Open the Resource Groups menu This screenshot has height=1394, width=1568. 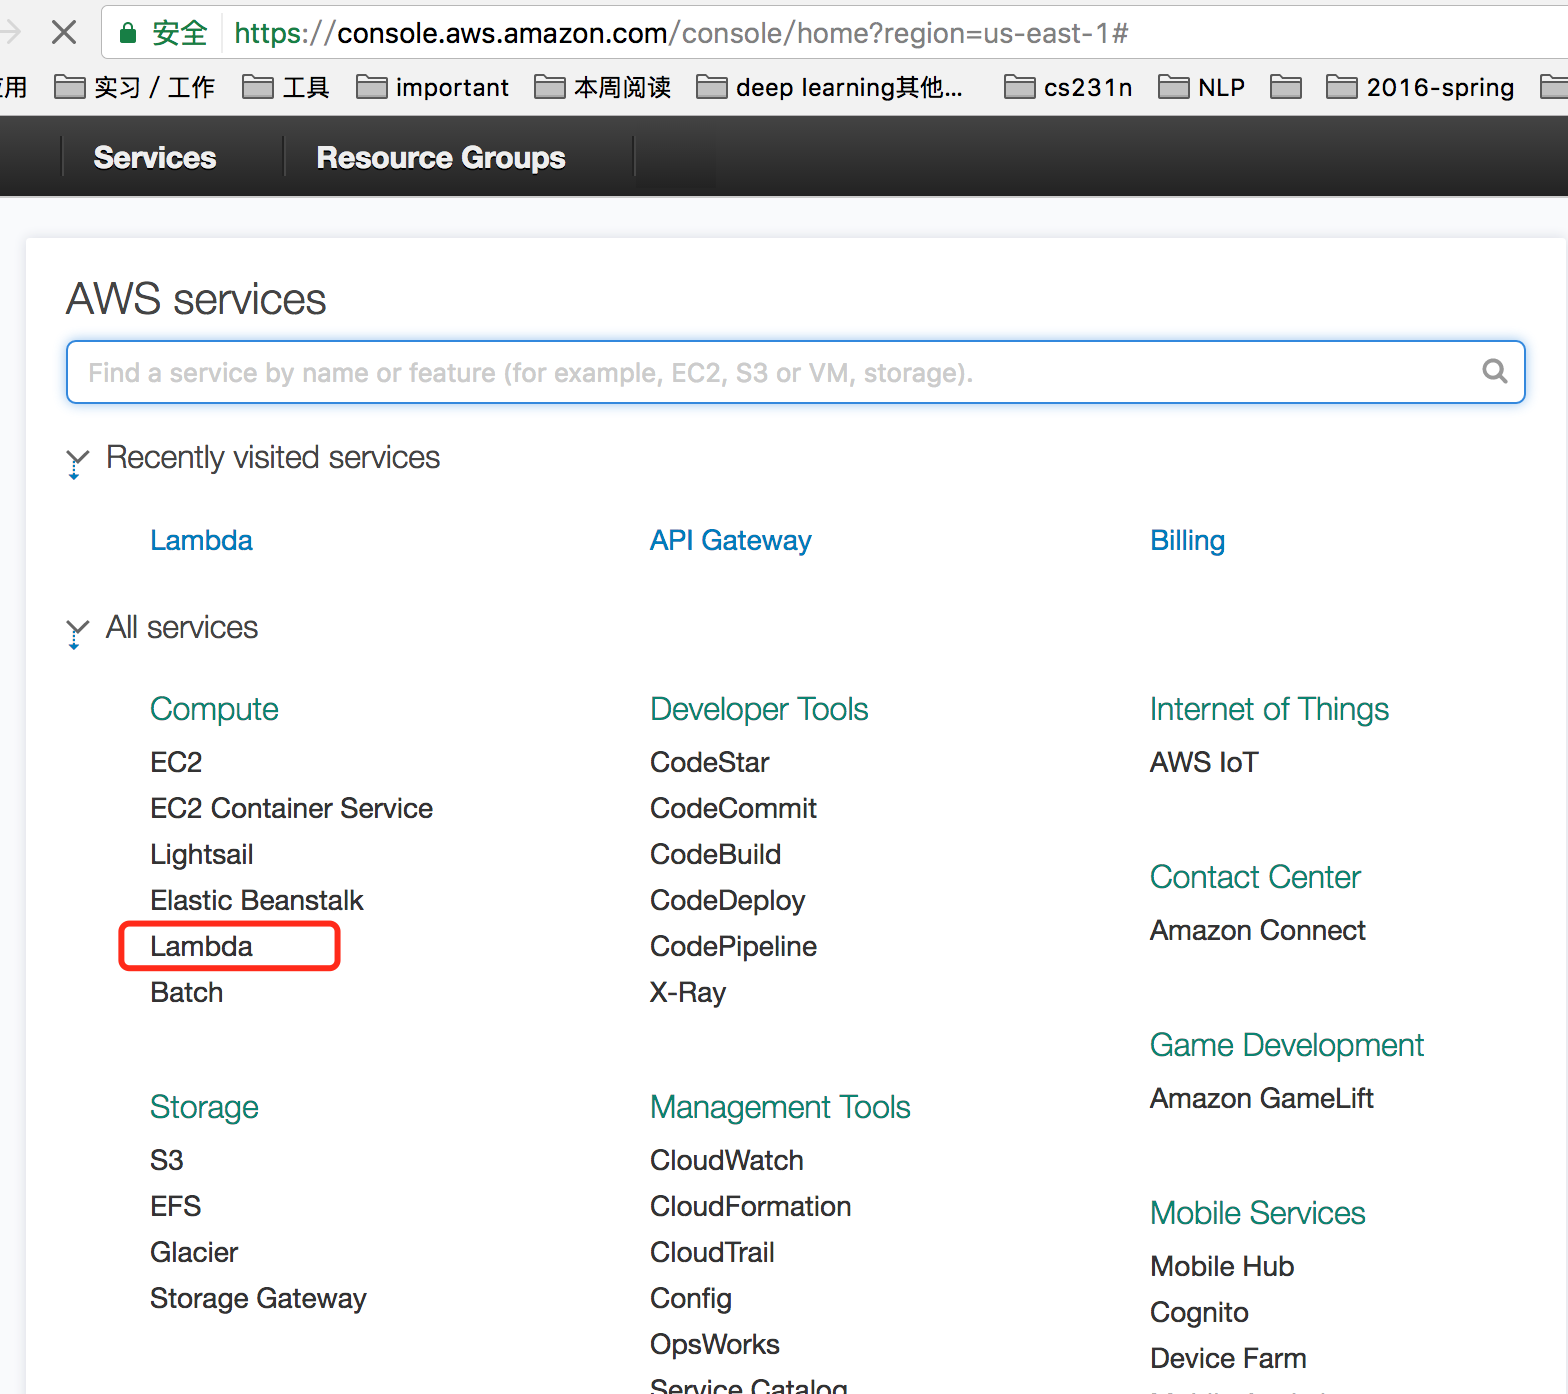click(x=441, y=157)
